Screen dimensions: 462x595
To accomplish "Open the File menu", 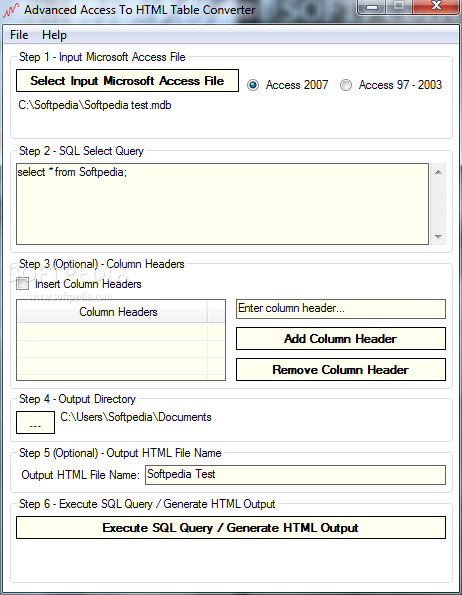I will [19, 35].
